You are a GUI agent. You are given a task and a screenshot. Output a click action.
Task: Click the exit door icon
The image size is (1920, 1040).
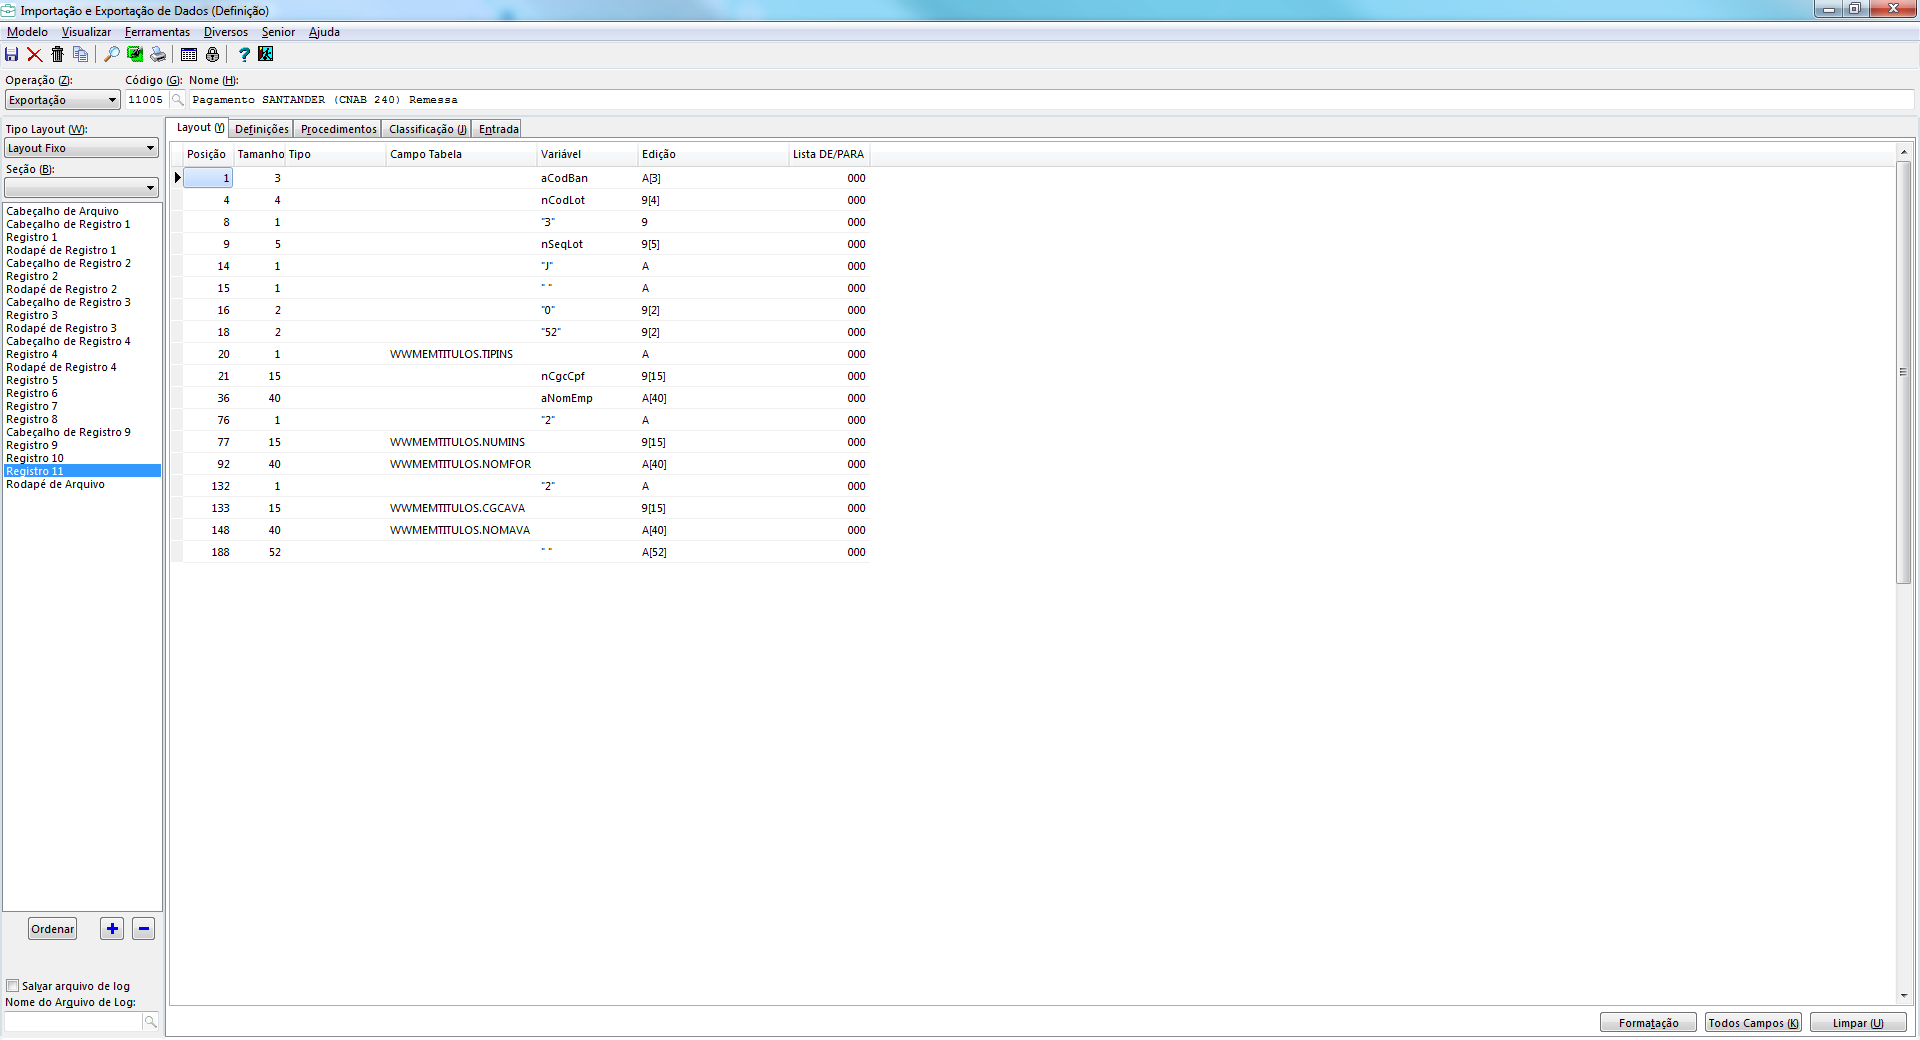266,55
